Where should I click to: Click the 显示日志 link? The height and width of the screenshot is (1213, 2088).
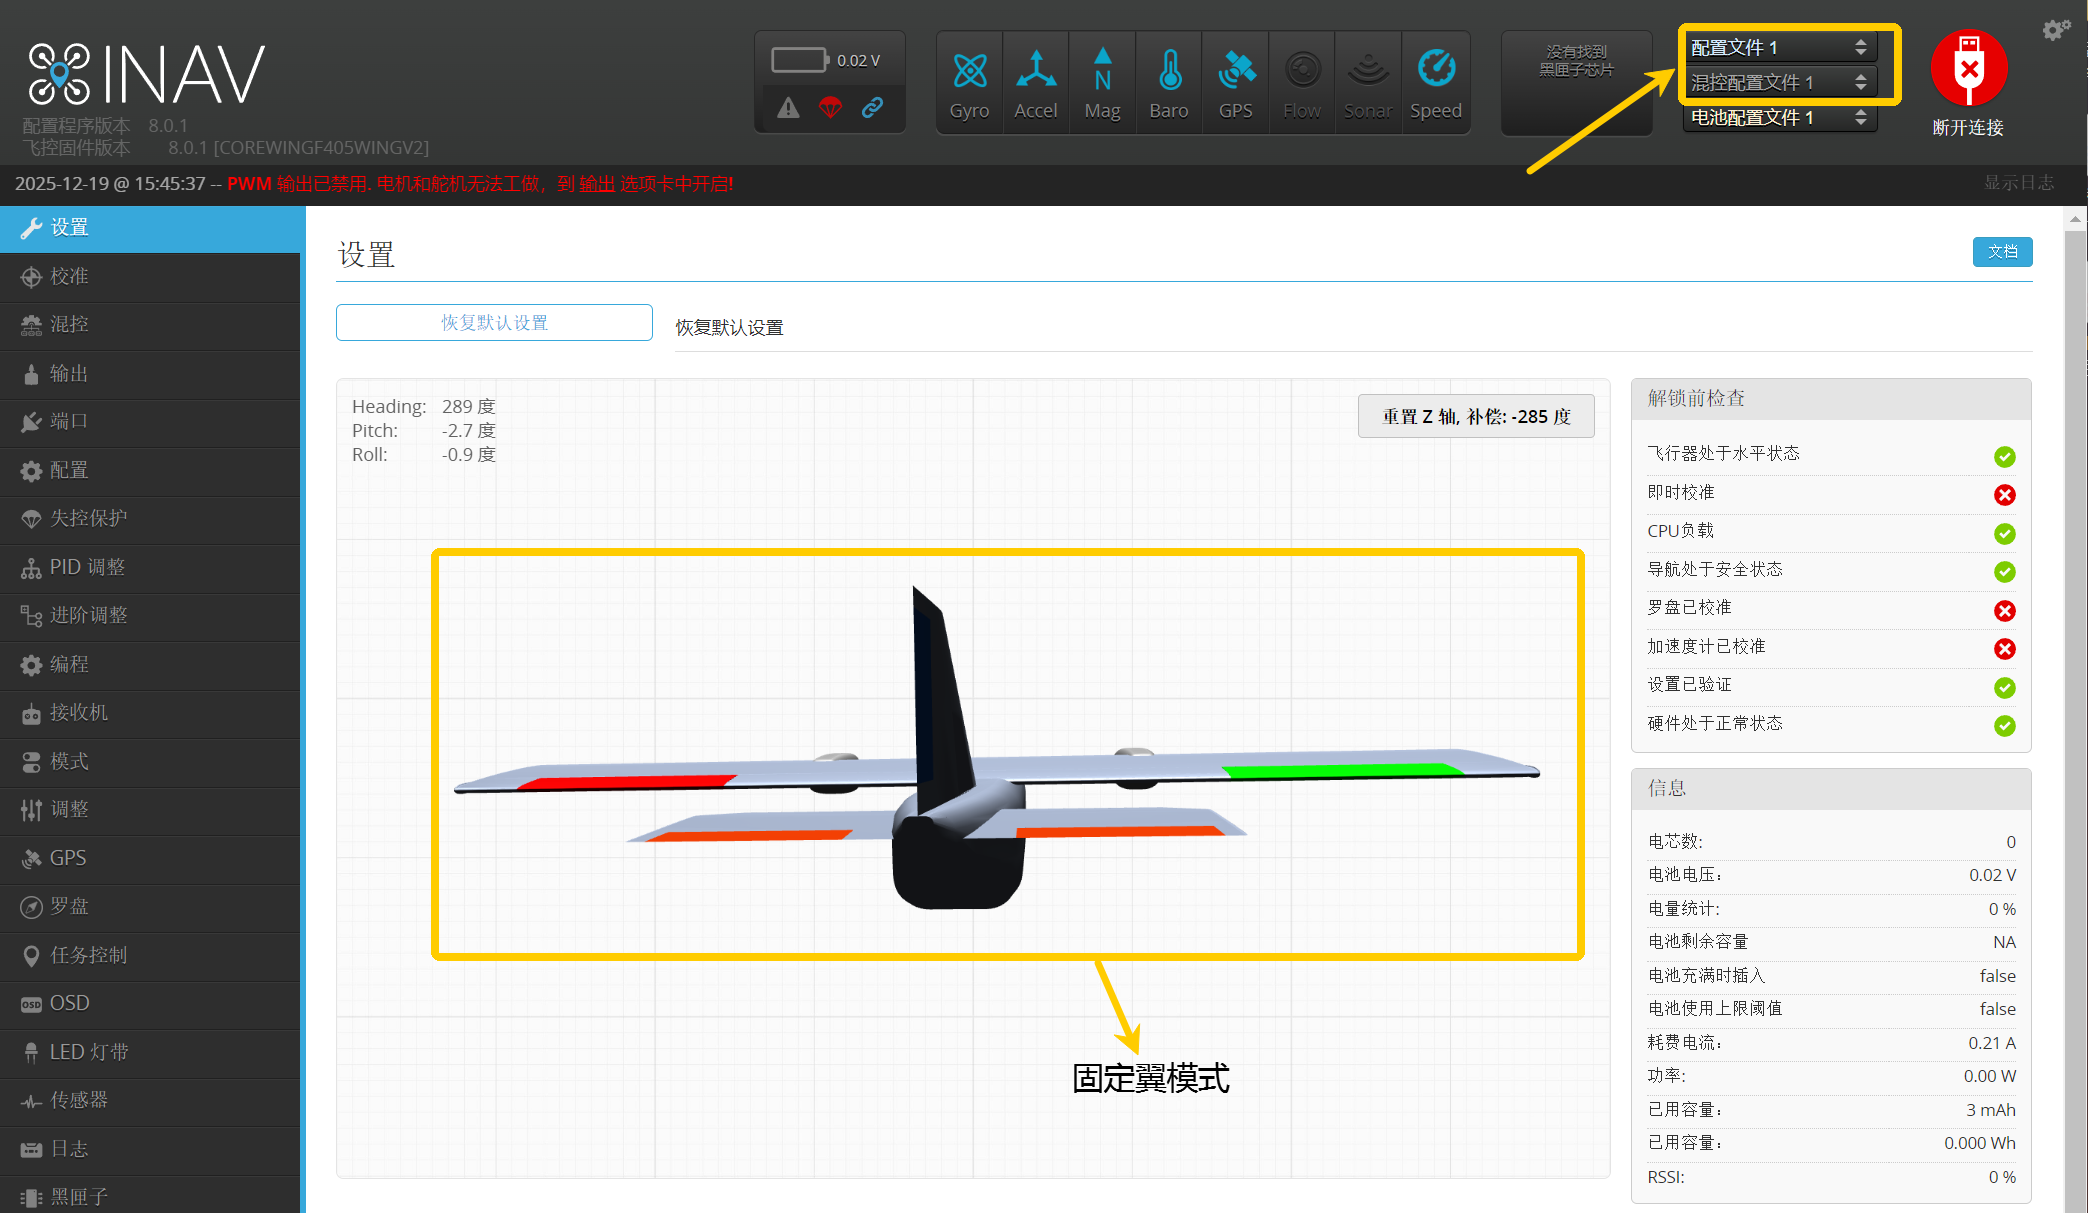tap(2018, 183)
